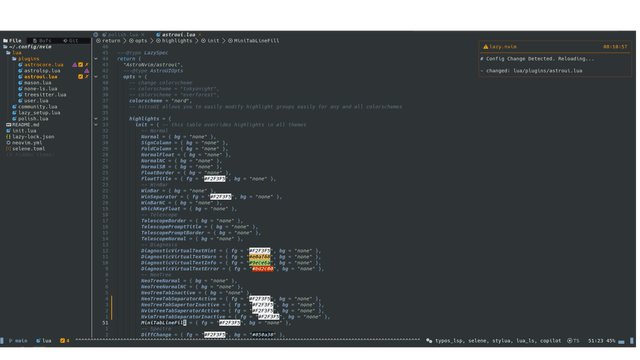640x360 pixels.
Task: Click the statusline scroll position bar after 45%
Action: pos(621,342)
